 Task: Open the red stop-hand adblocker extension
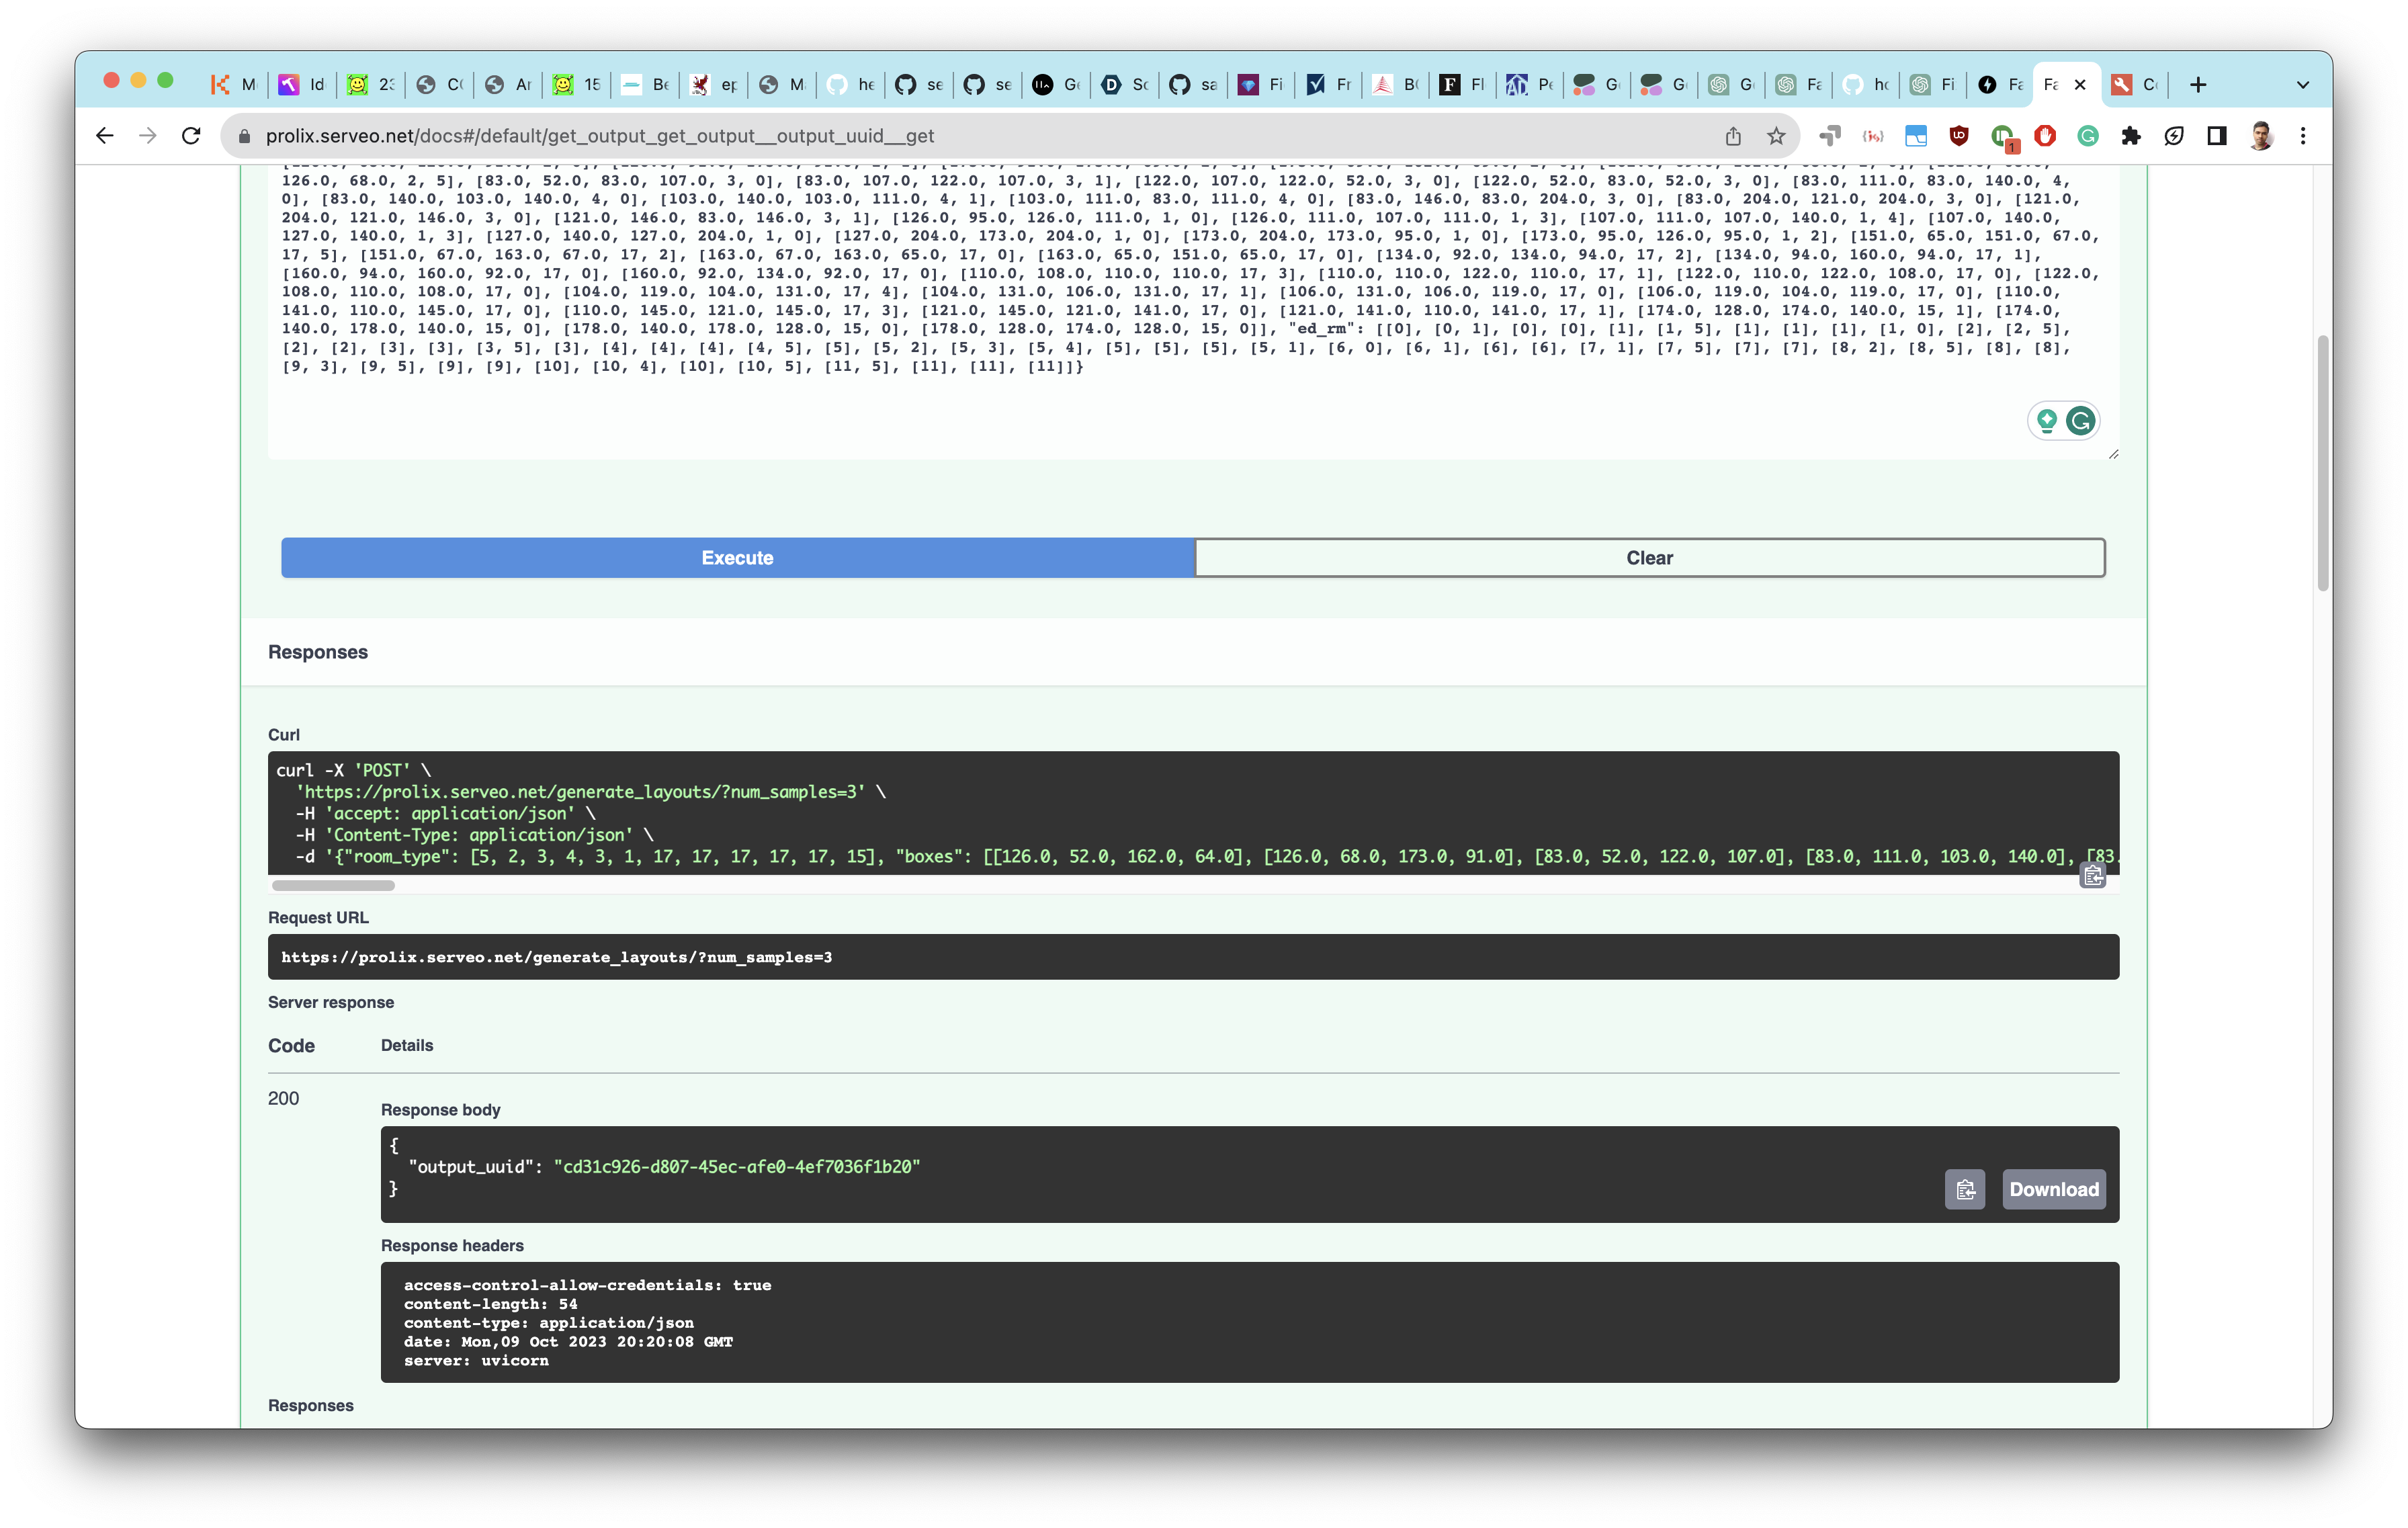pos(2045,136)
